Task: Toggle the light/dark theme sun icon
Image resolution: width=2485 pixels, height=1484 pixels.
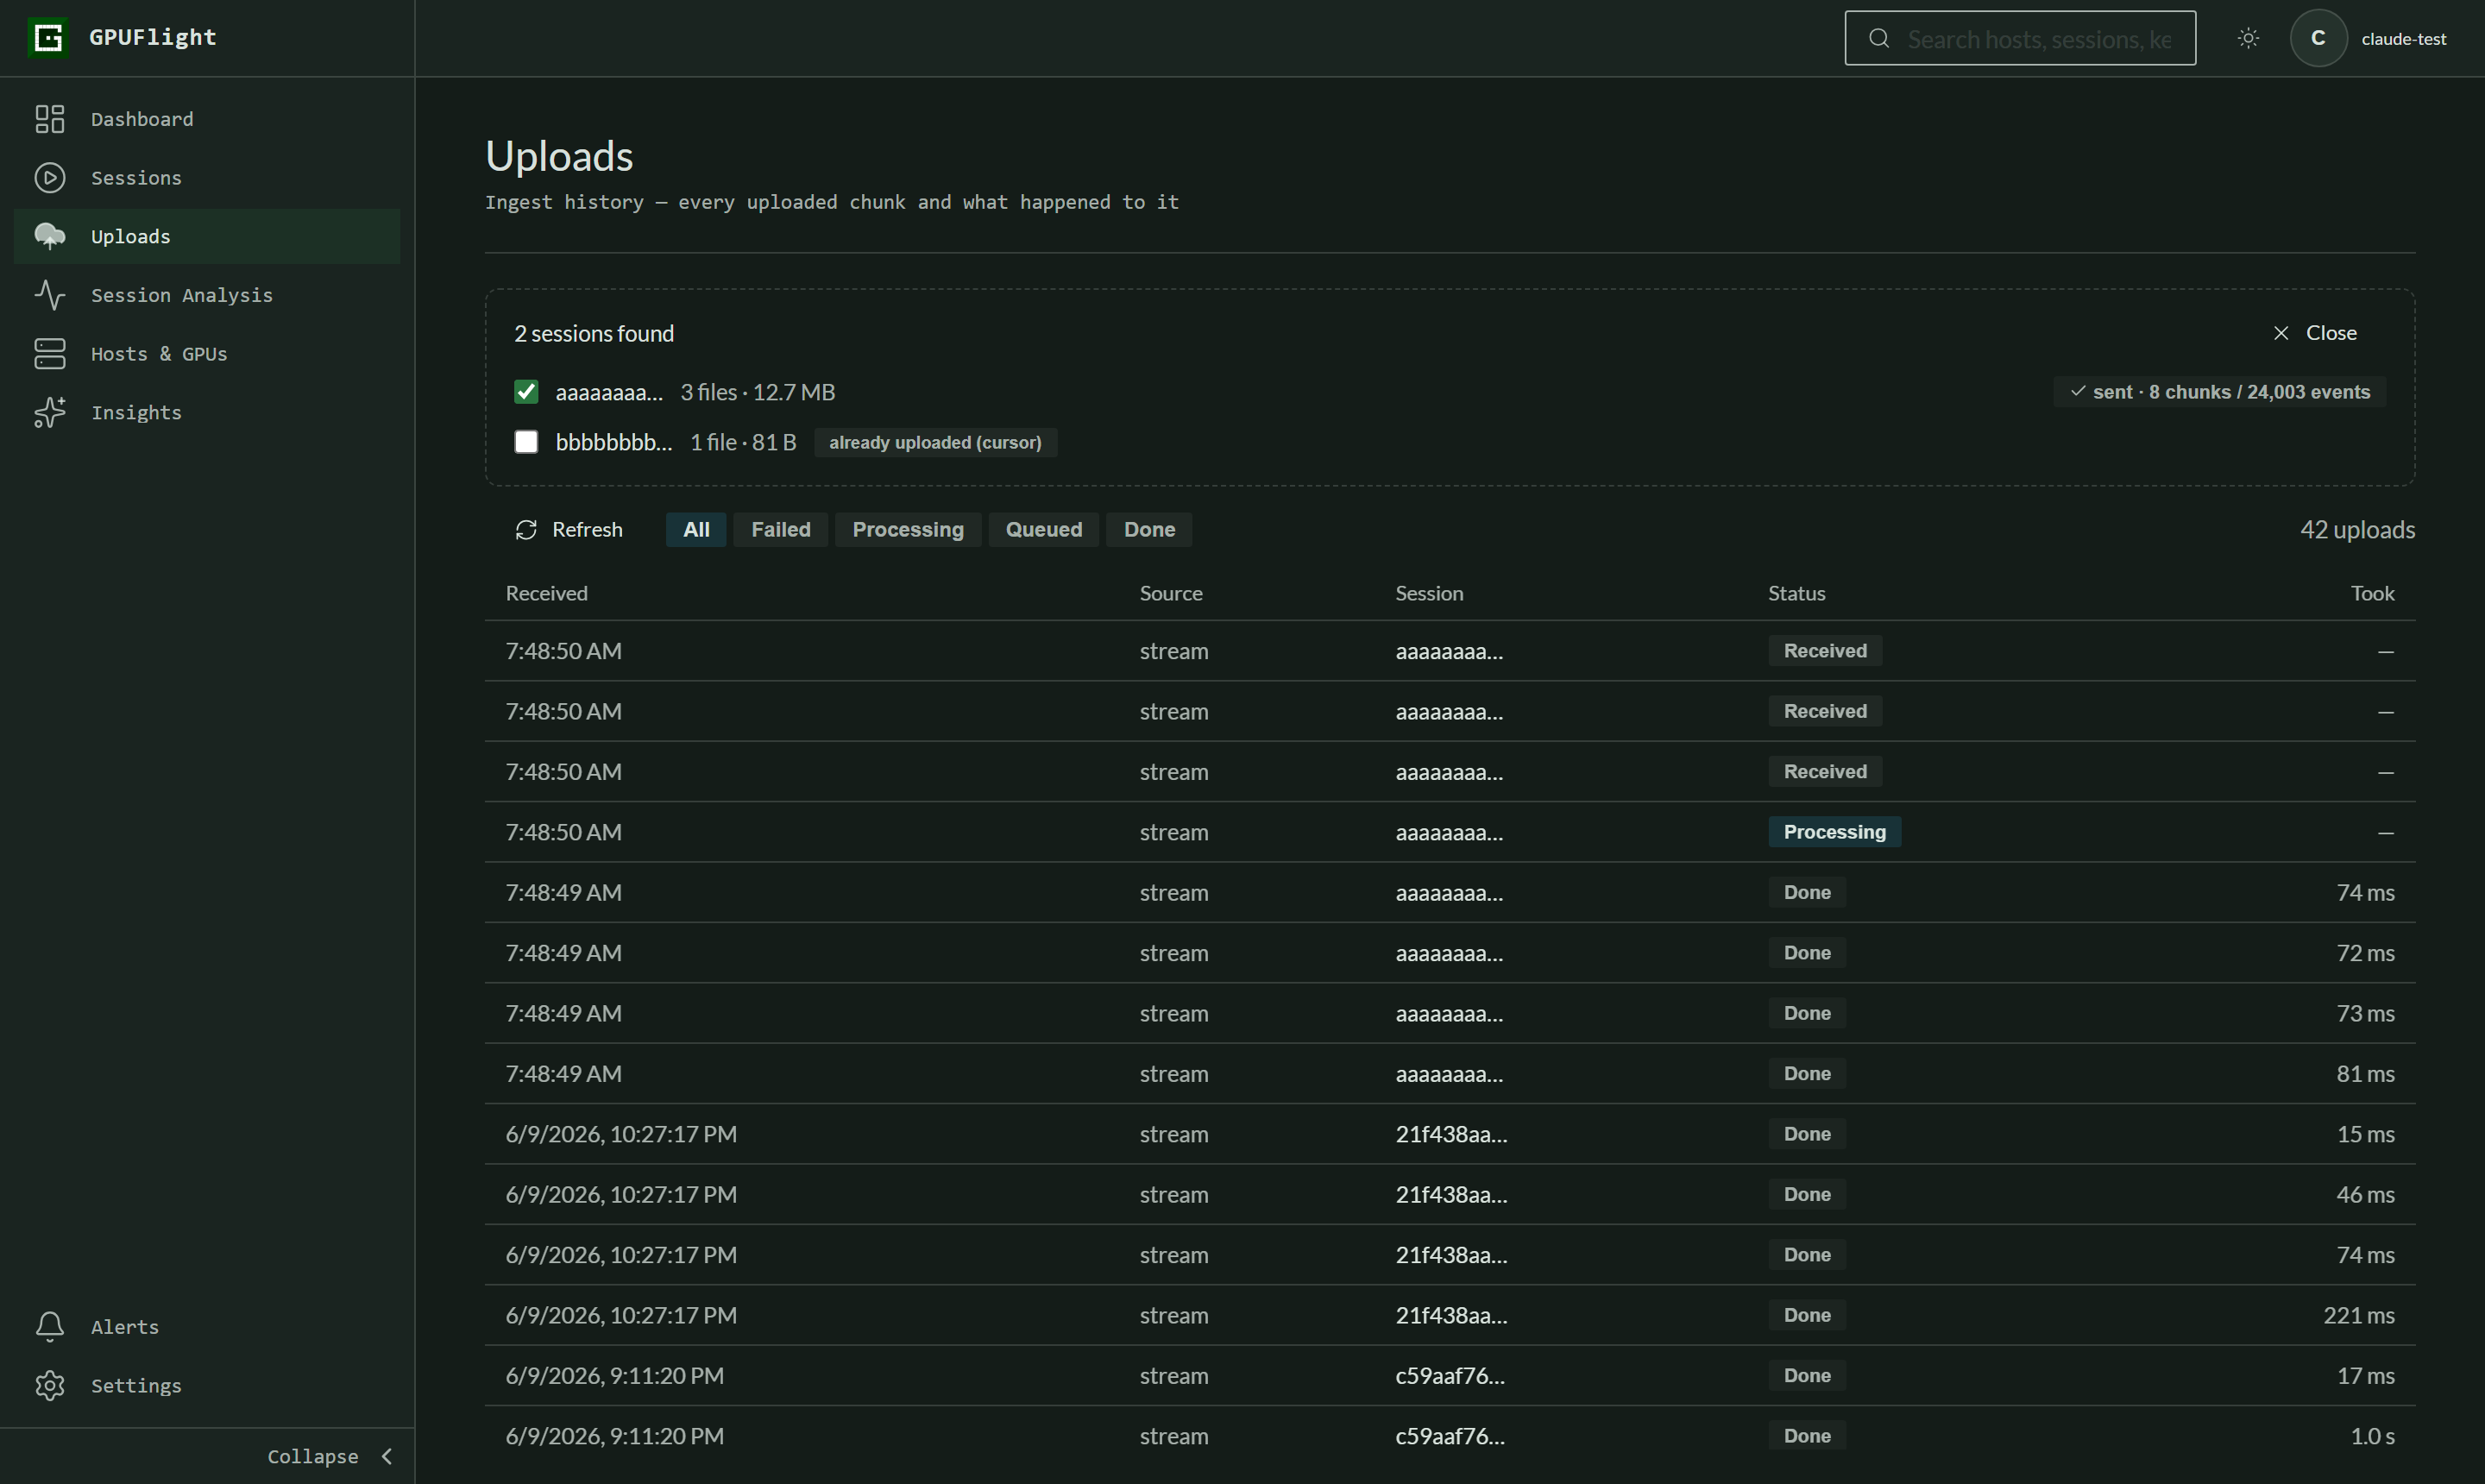Action: click(x=2248, y=38)
